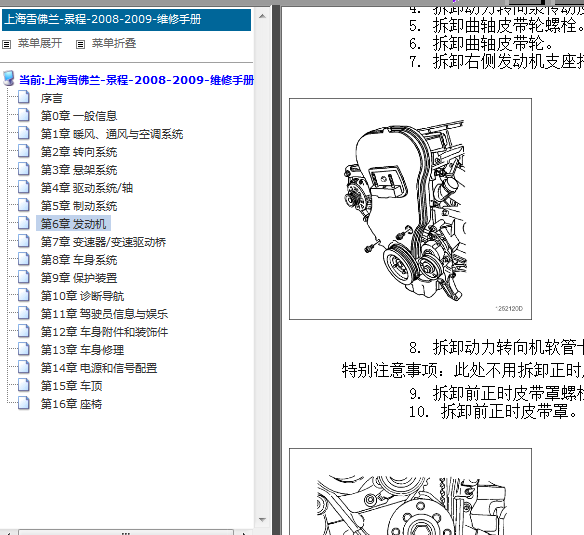Open 第11章 驾驶员信息与娱乐
Screen dimensions: 584x535
click(x=104, y=314)
